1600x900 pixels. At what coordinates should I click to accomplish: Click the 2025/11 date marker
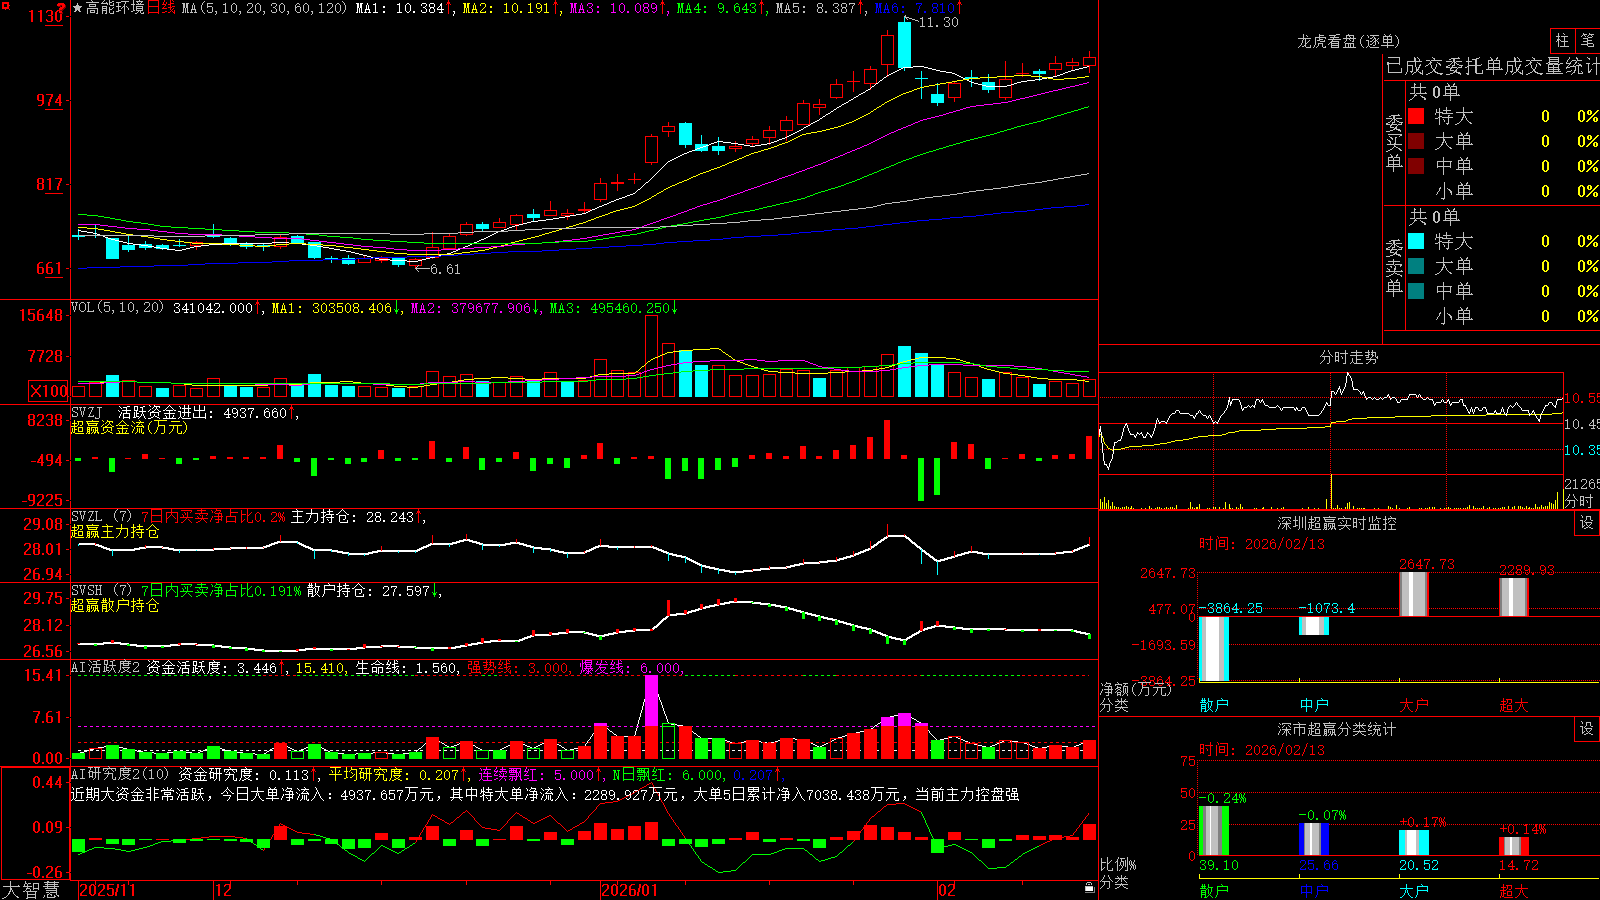[107, 890]
